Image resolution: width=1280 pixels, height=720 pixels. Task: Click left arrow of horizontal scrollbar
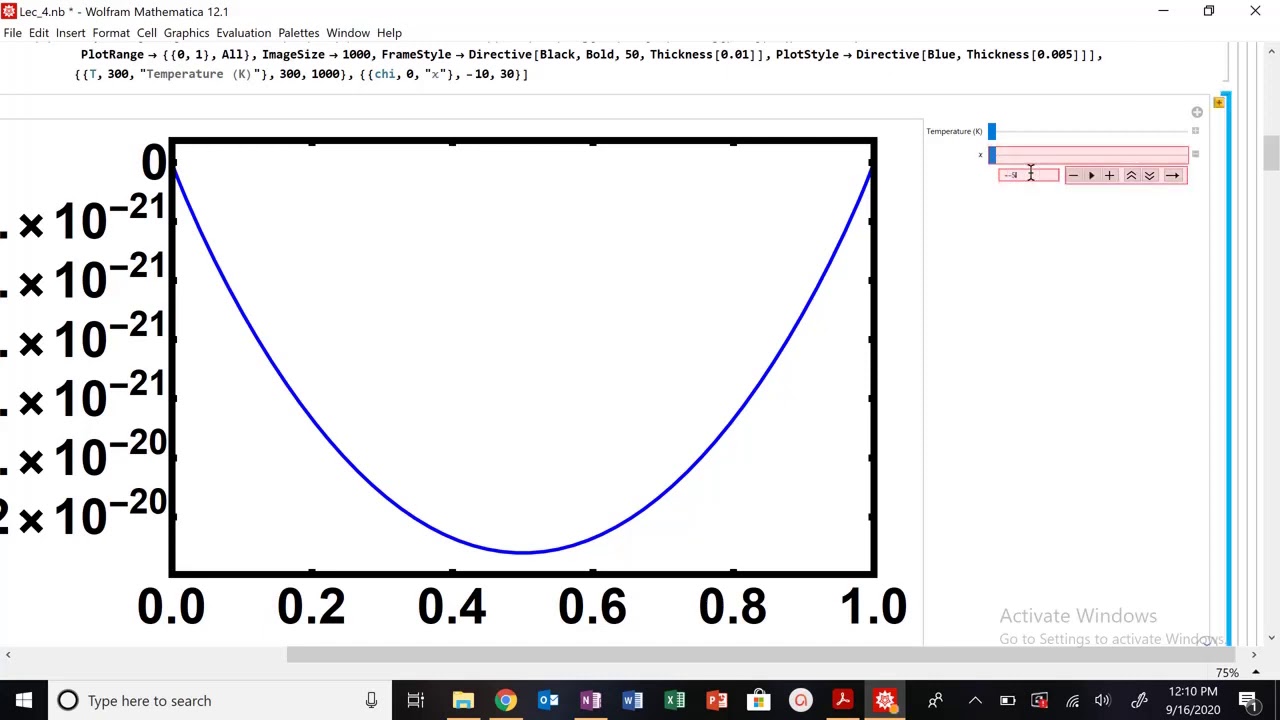click(x=8, y=655)
